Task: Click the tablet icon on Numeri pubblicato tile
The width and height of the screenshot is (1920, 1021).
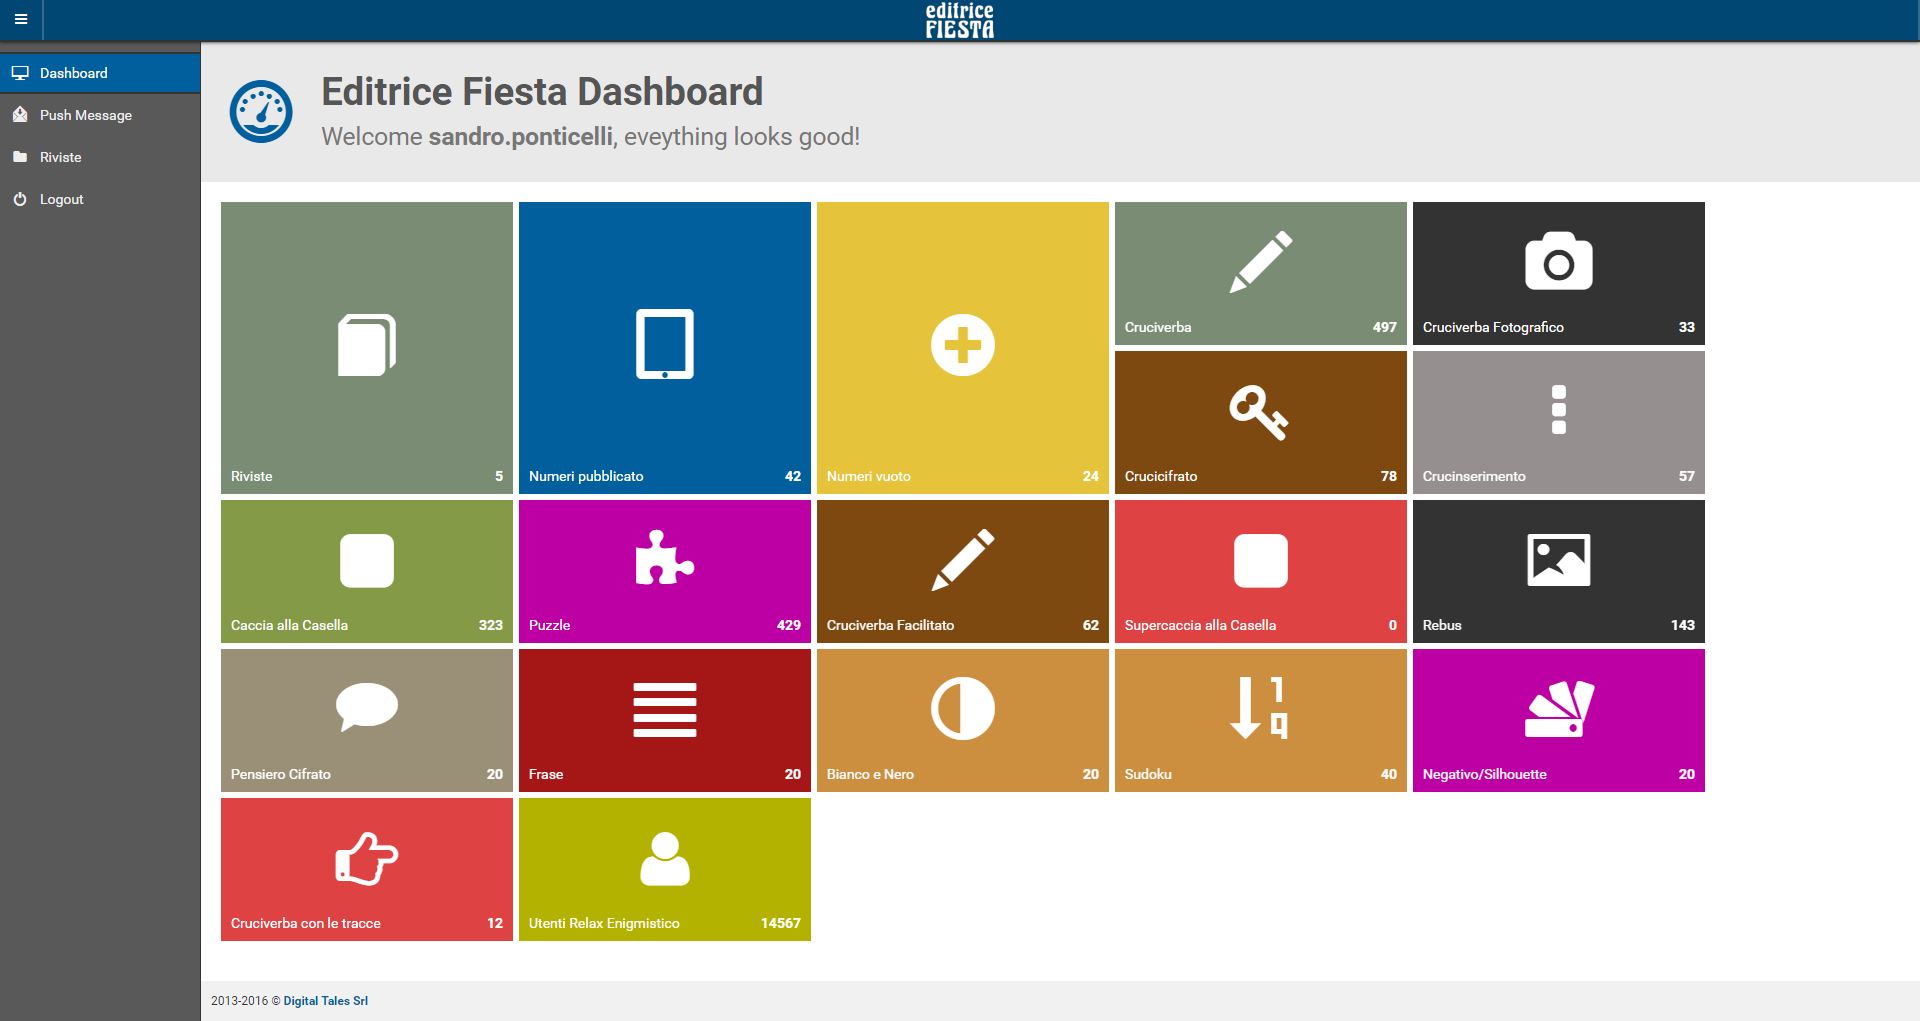Action: (665, 345)
